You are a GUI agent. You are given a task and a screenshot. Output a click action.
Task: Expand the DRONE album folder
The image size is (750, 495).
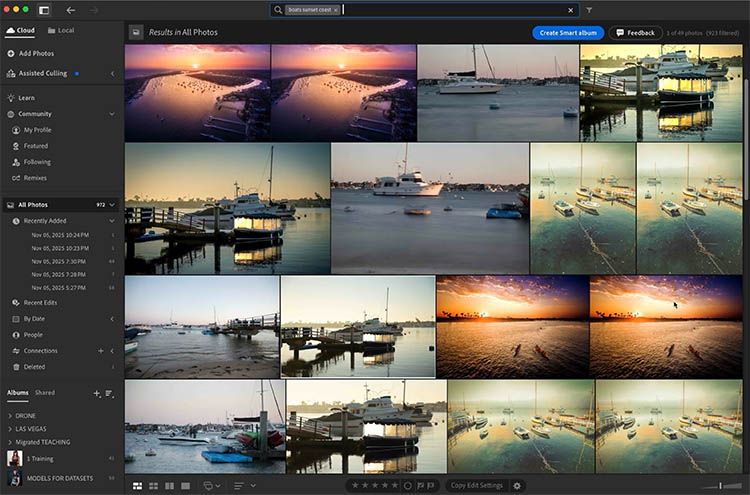[10, 416]
